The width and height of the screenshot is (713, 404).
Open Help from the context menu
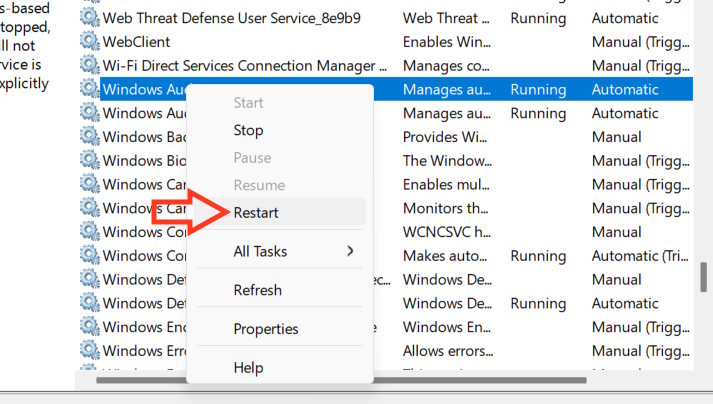tap(248, 368)
